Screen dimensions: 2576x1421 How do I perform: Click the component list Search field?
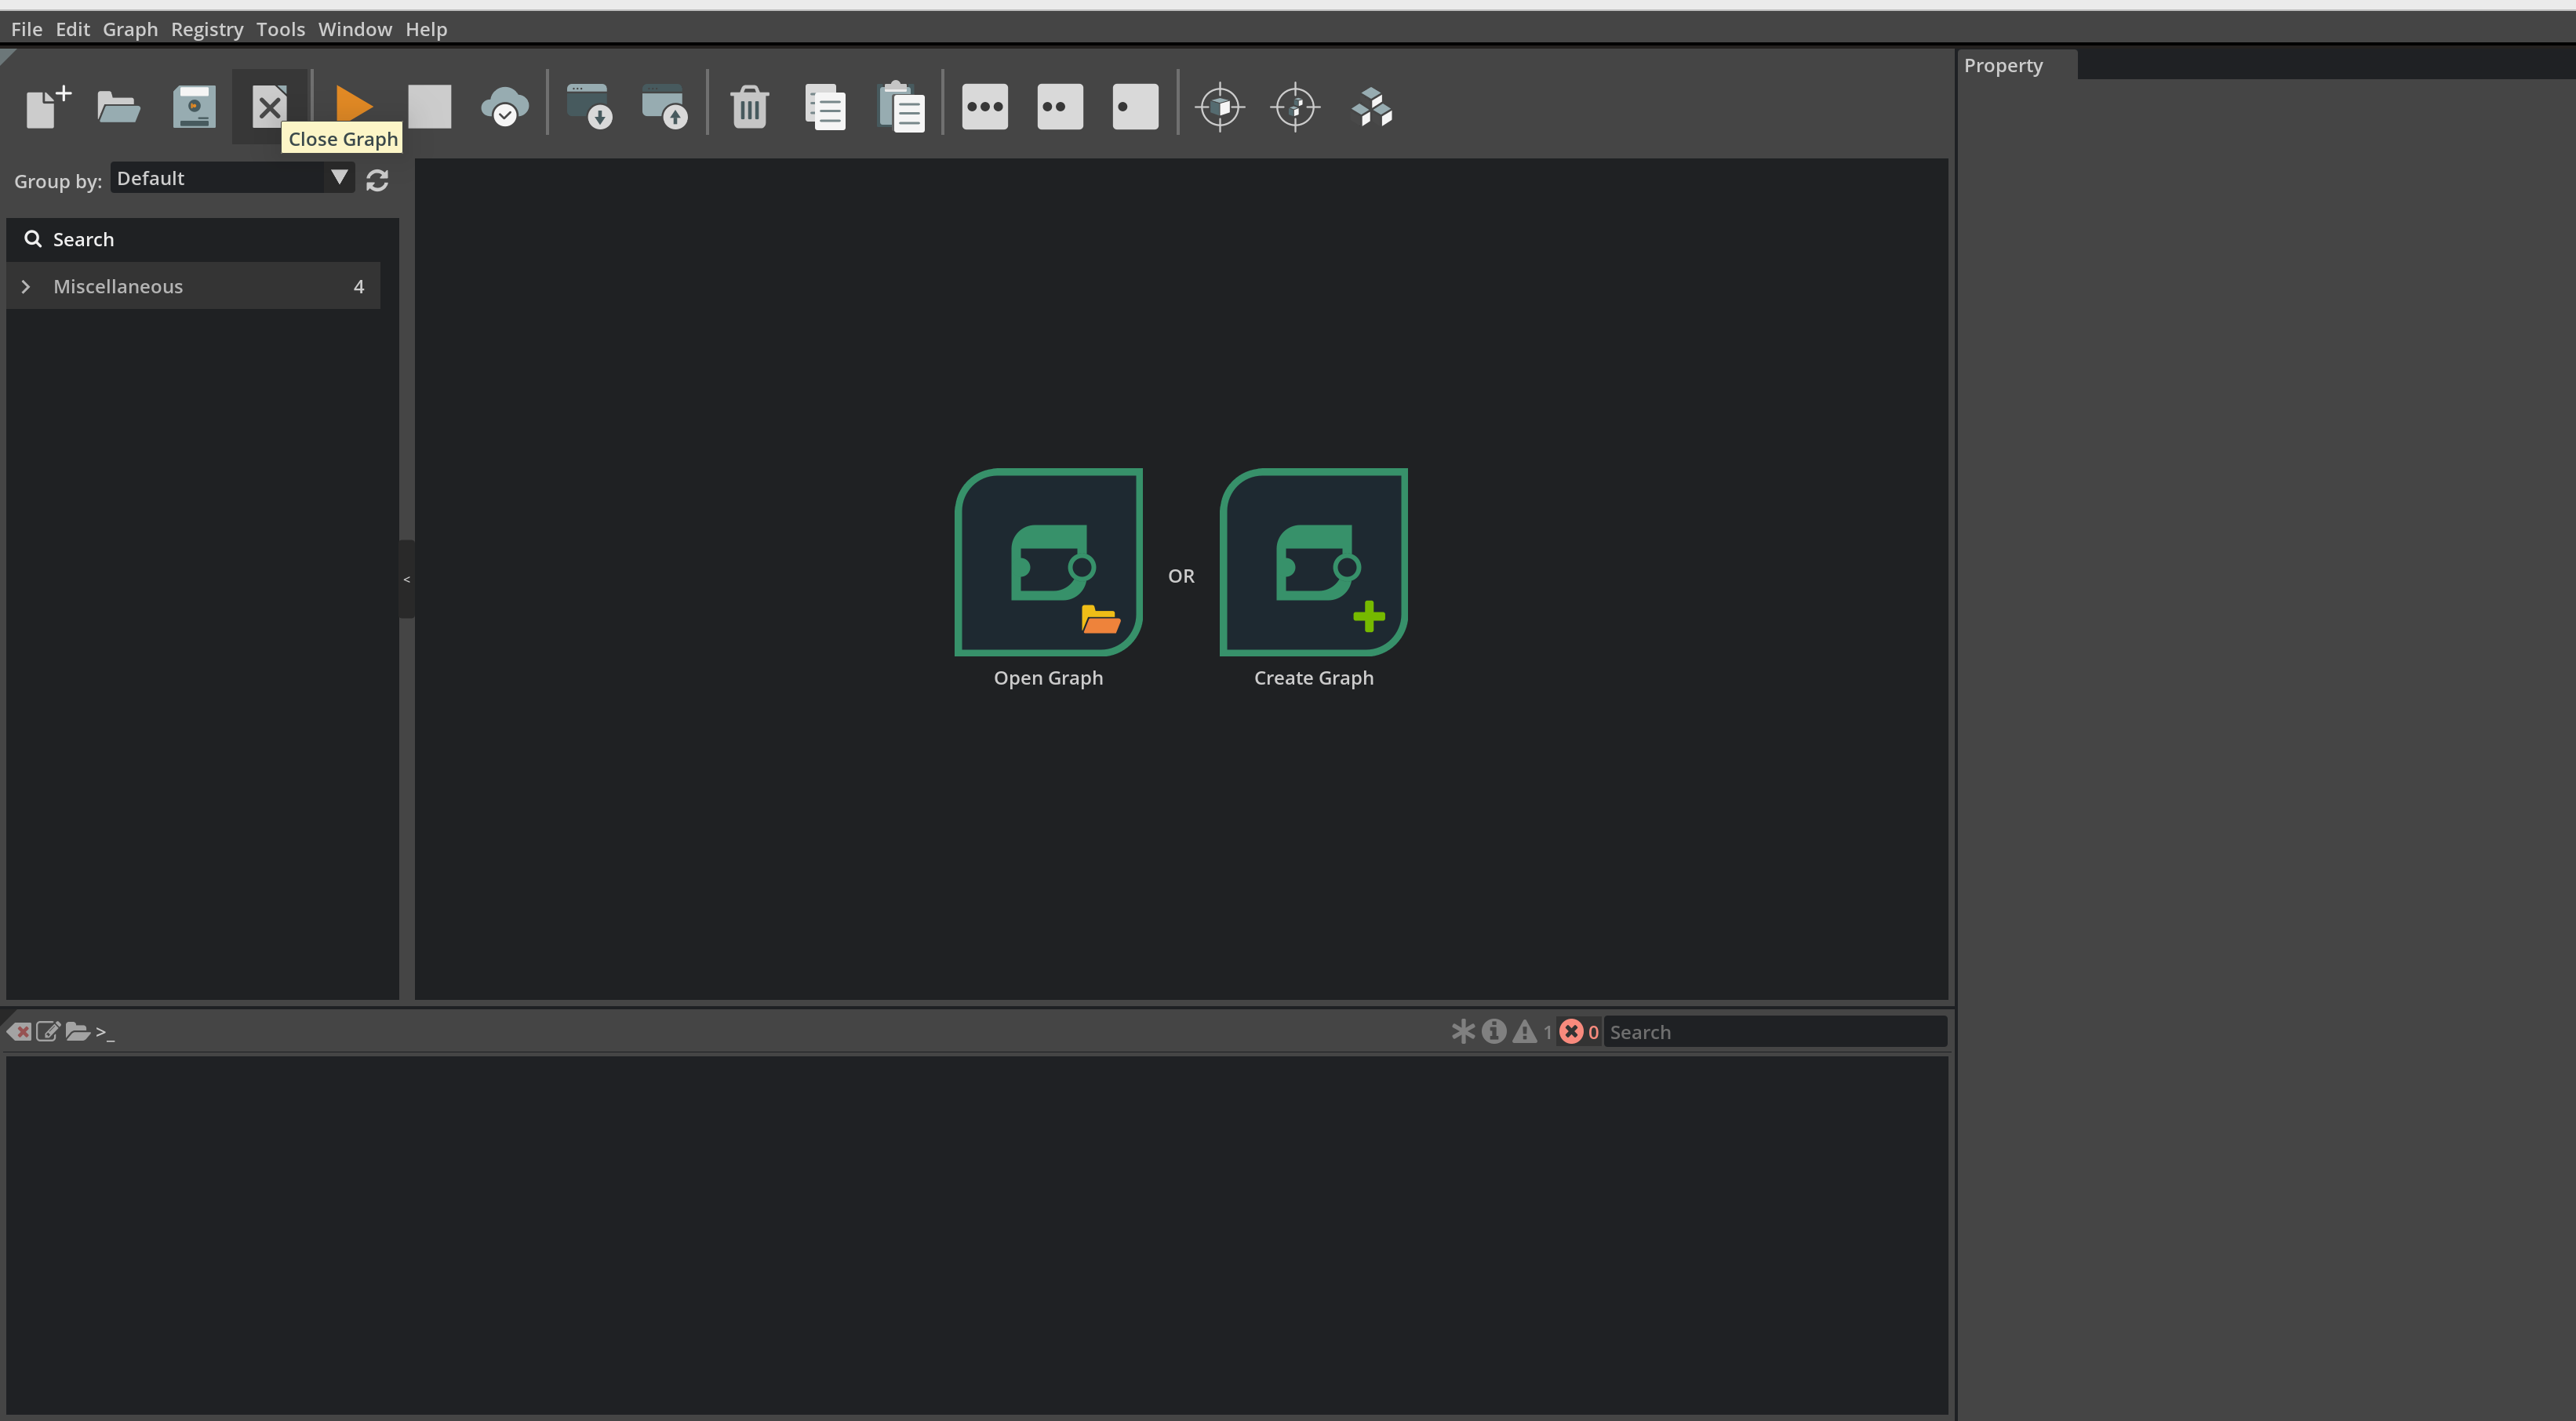coord(202,239)
